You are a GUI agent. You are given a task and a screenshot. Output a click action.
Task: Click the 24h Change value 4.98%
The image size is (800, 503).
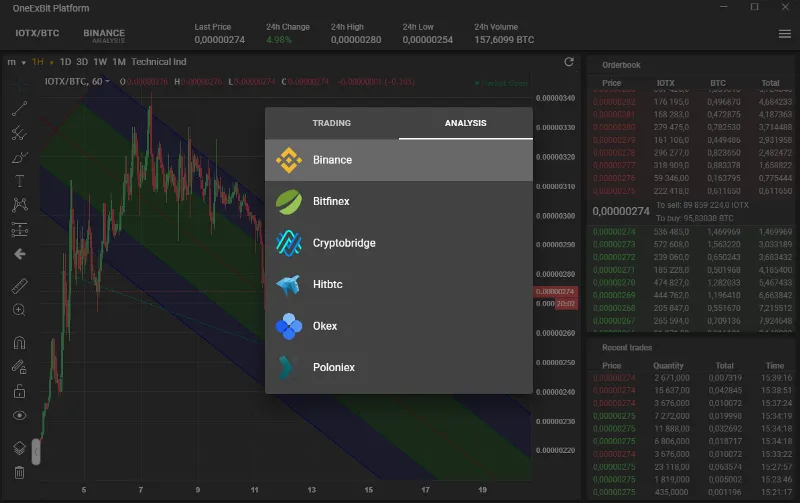(279, 40)
